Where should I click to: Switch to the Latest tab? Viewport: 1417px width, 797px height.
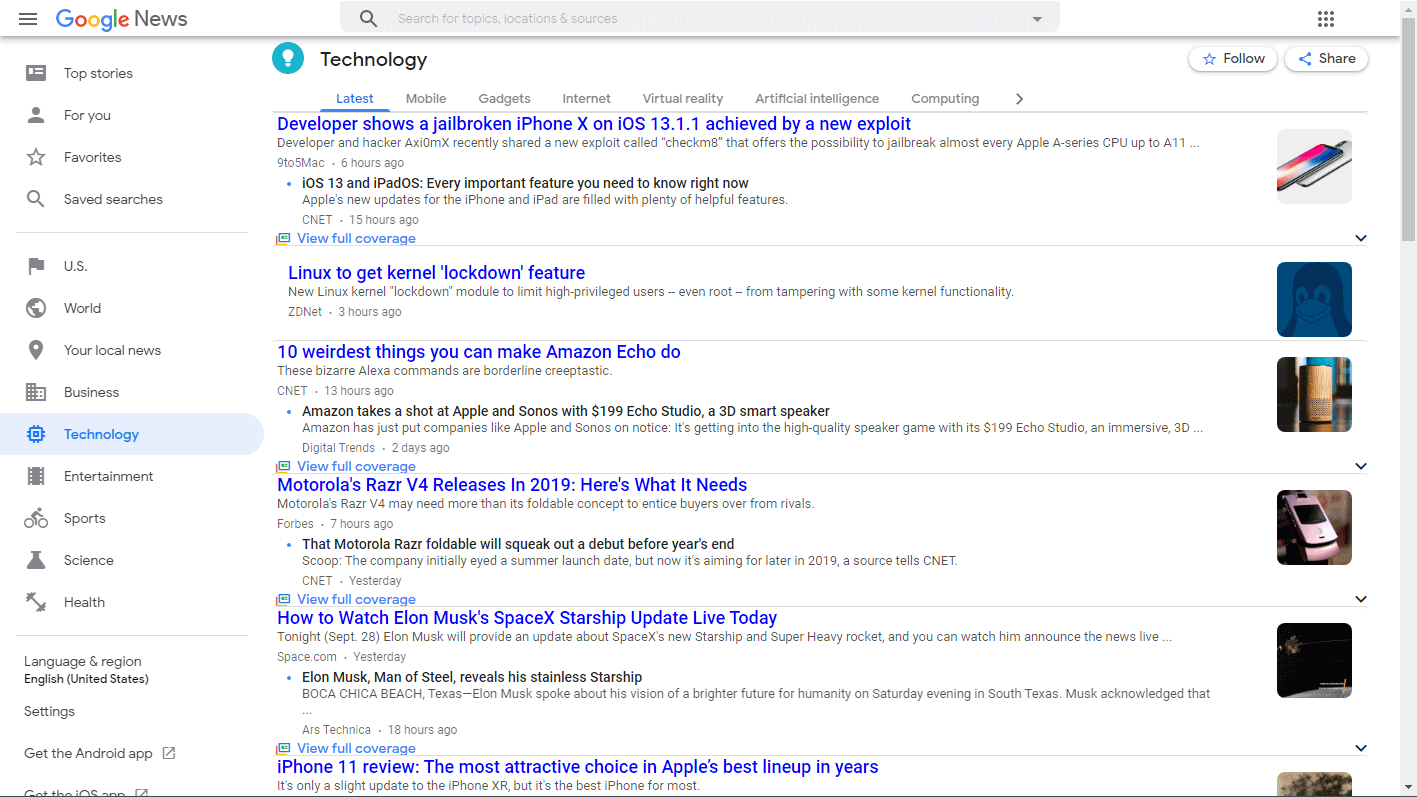[355, 98]
